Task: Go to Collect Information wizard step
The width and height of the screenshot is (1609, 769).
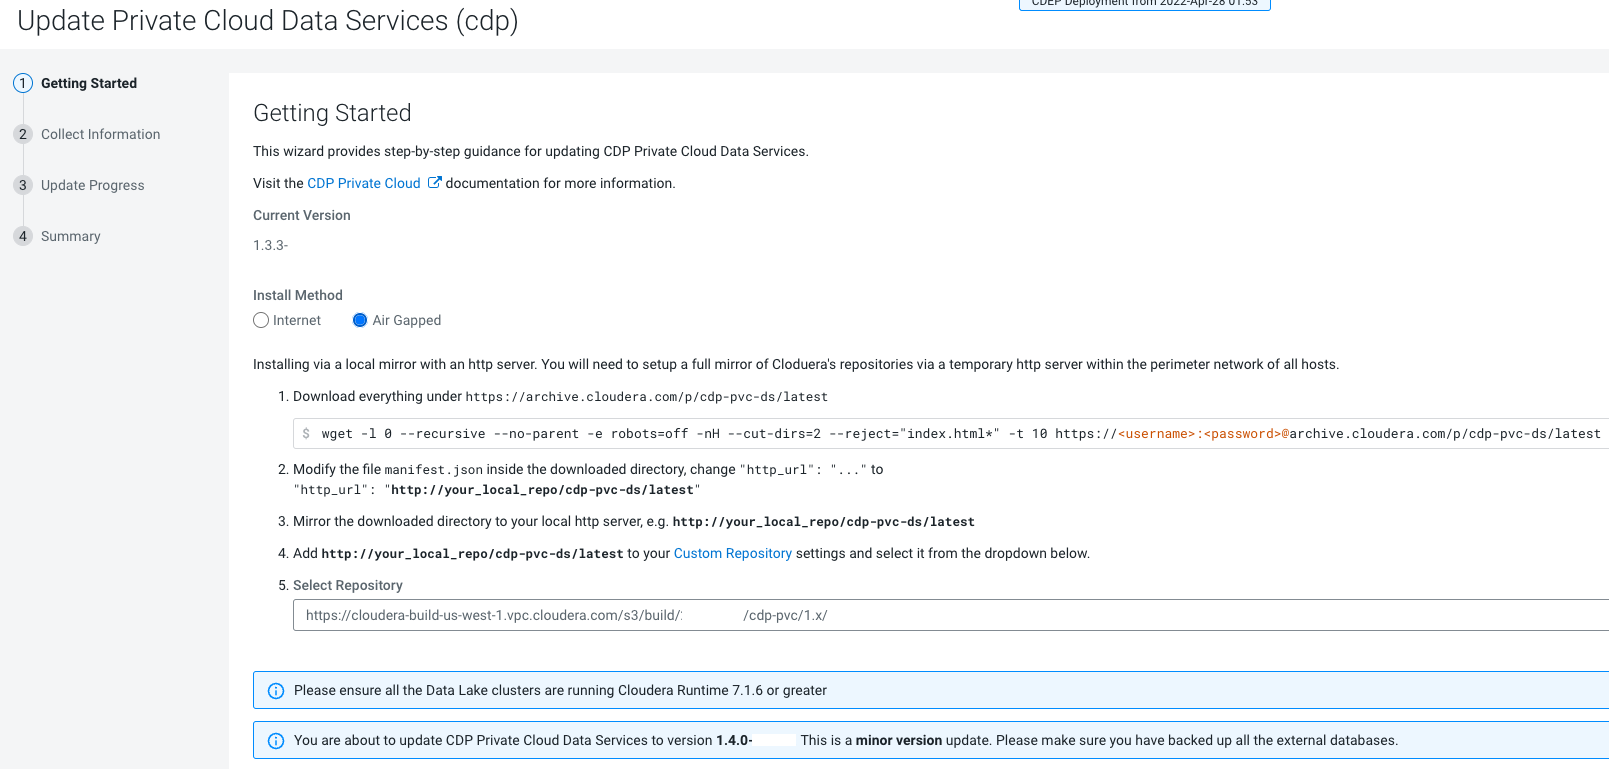Action: (100, 134)
